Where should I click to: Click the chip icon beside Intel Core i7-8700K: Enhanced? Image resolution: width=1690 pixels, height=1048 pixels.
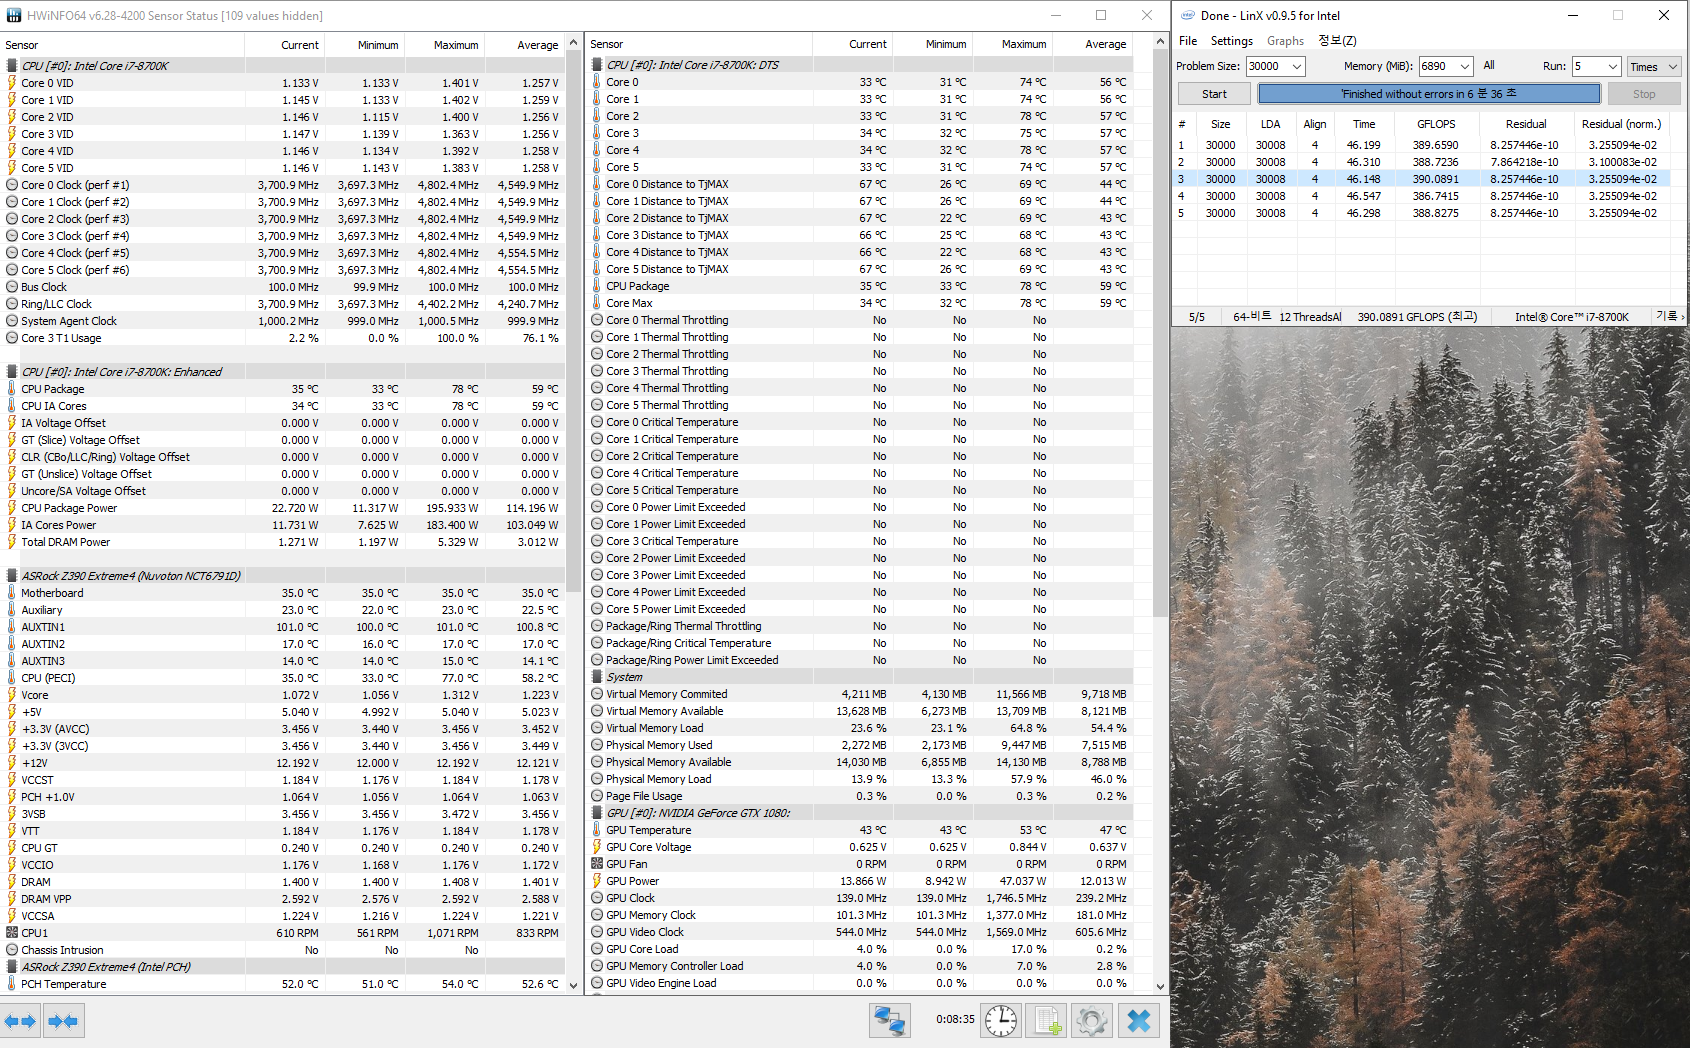coord(12,372)
